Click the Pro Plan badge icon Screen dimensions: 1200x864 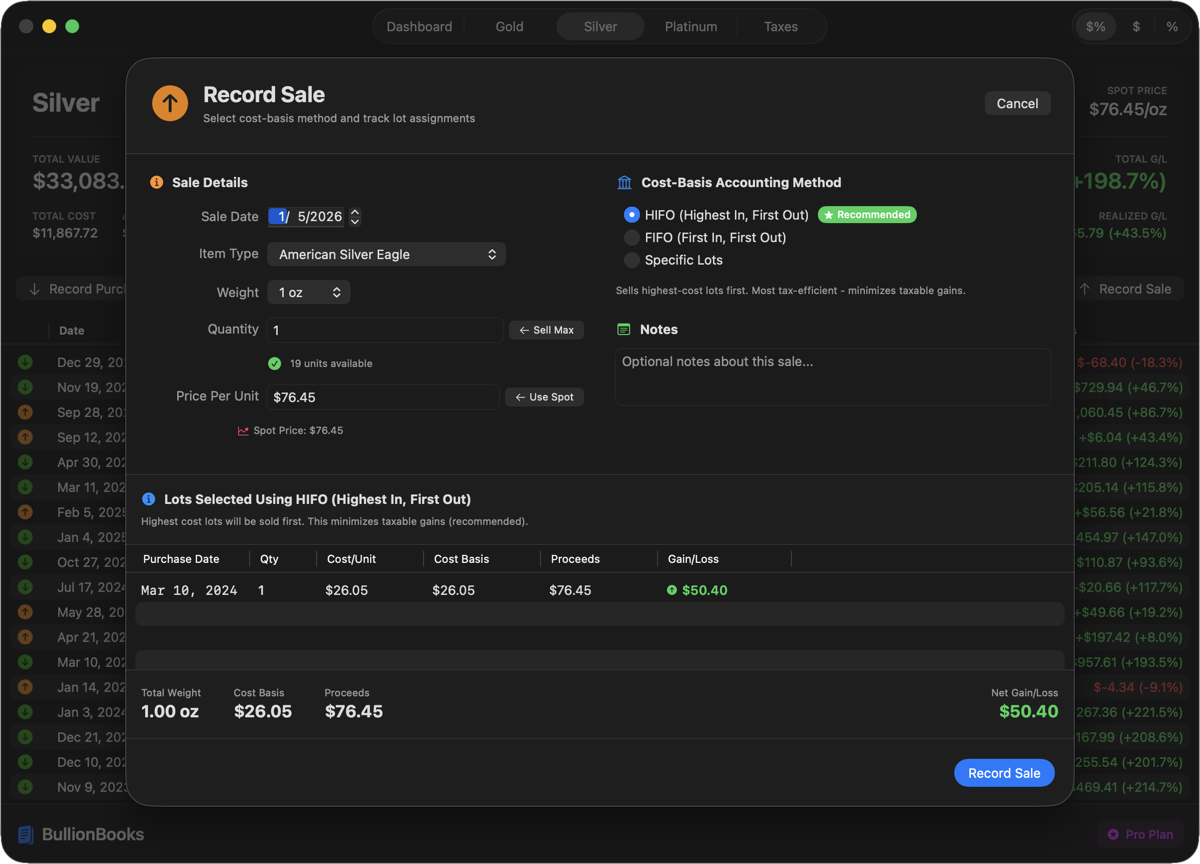point(1113,834)
